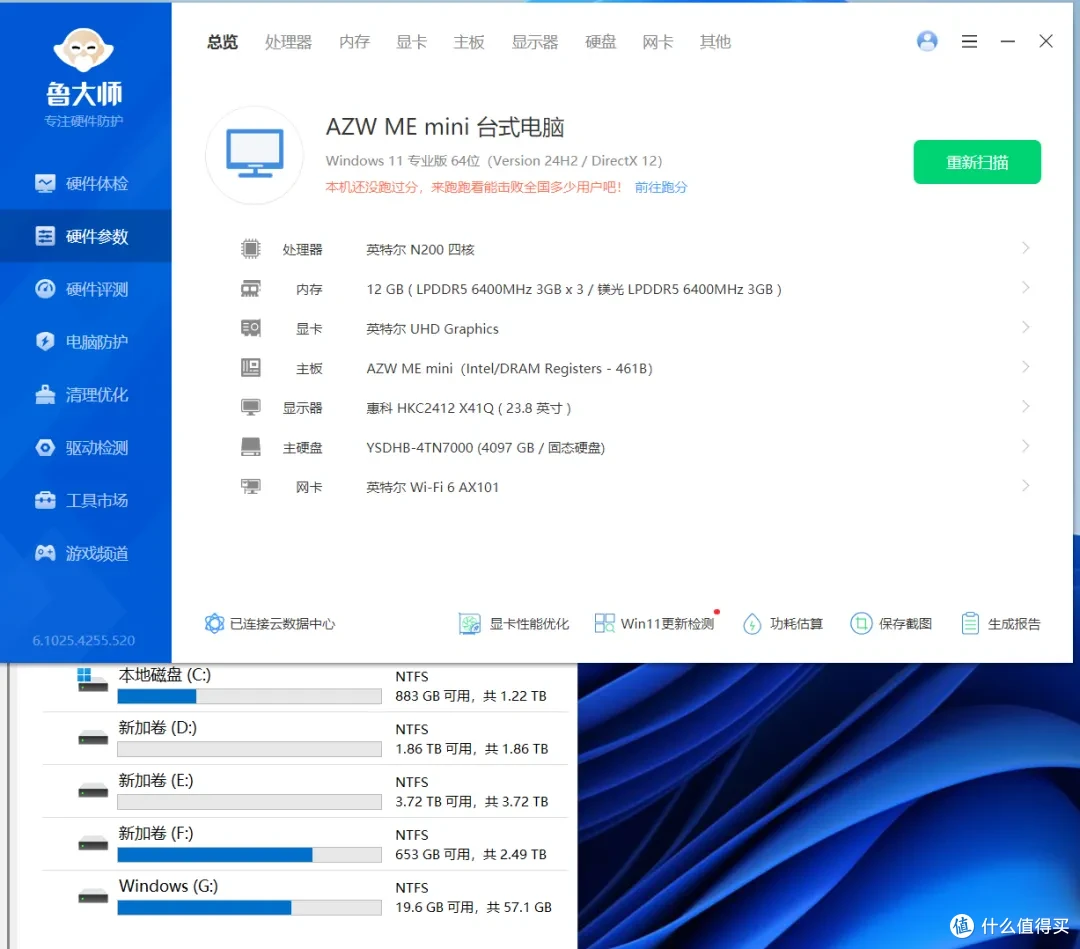Click the 鲁大师 logo avatar
The height and width of the screenshot is (949, 1080).
pyautogui.click(x=83, y=50)
